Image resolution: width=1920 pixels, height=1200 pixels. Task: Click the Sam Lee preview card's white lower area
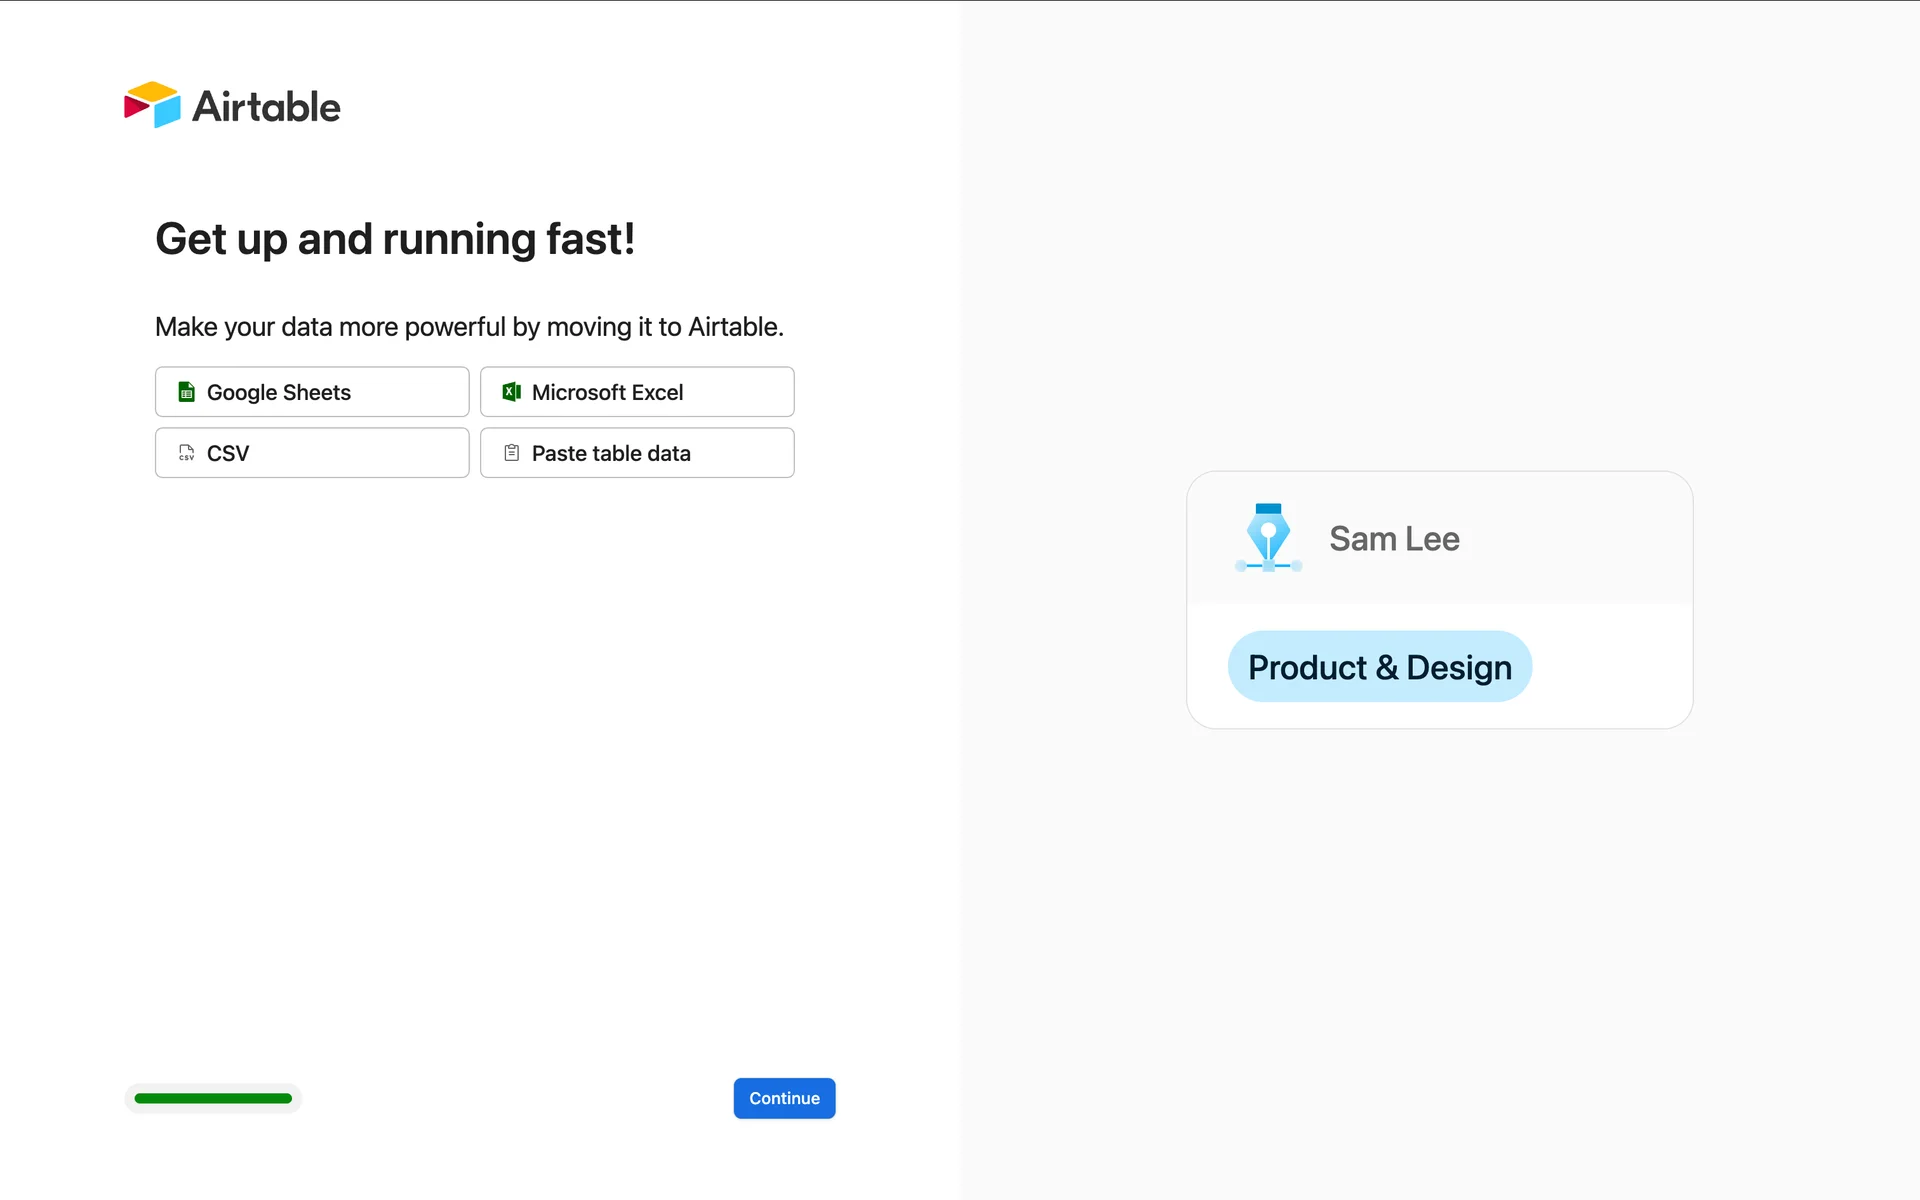[1610, 667]
